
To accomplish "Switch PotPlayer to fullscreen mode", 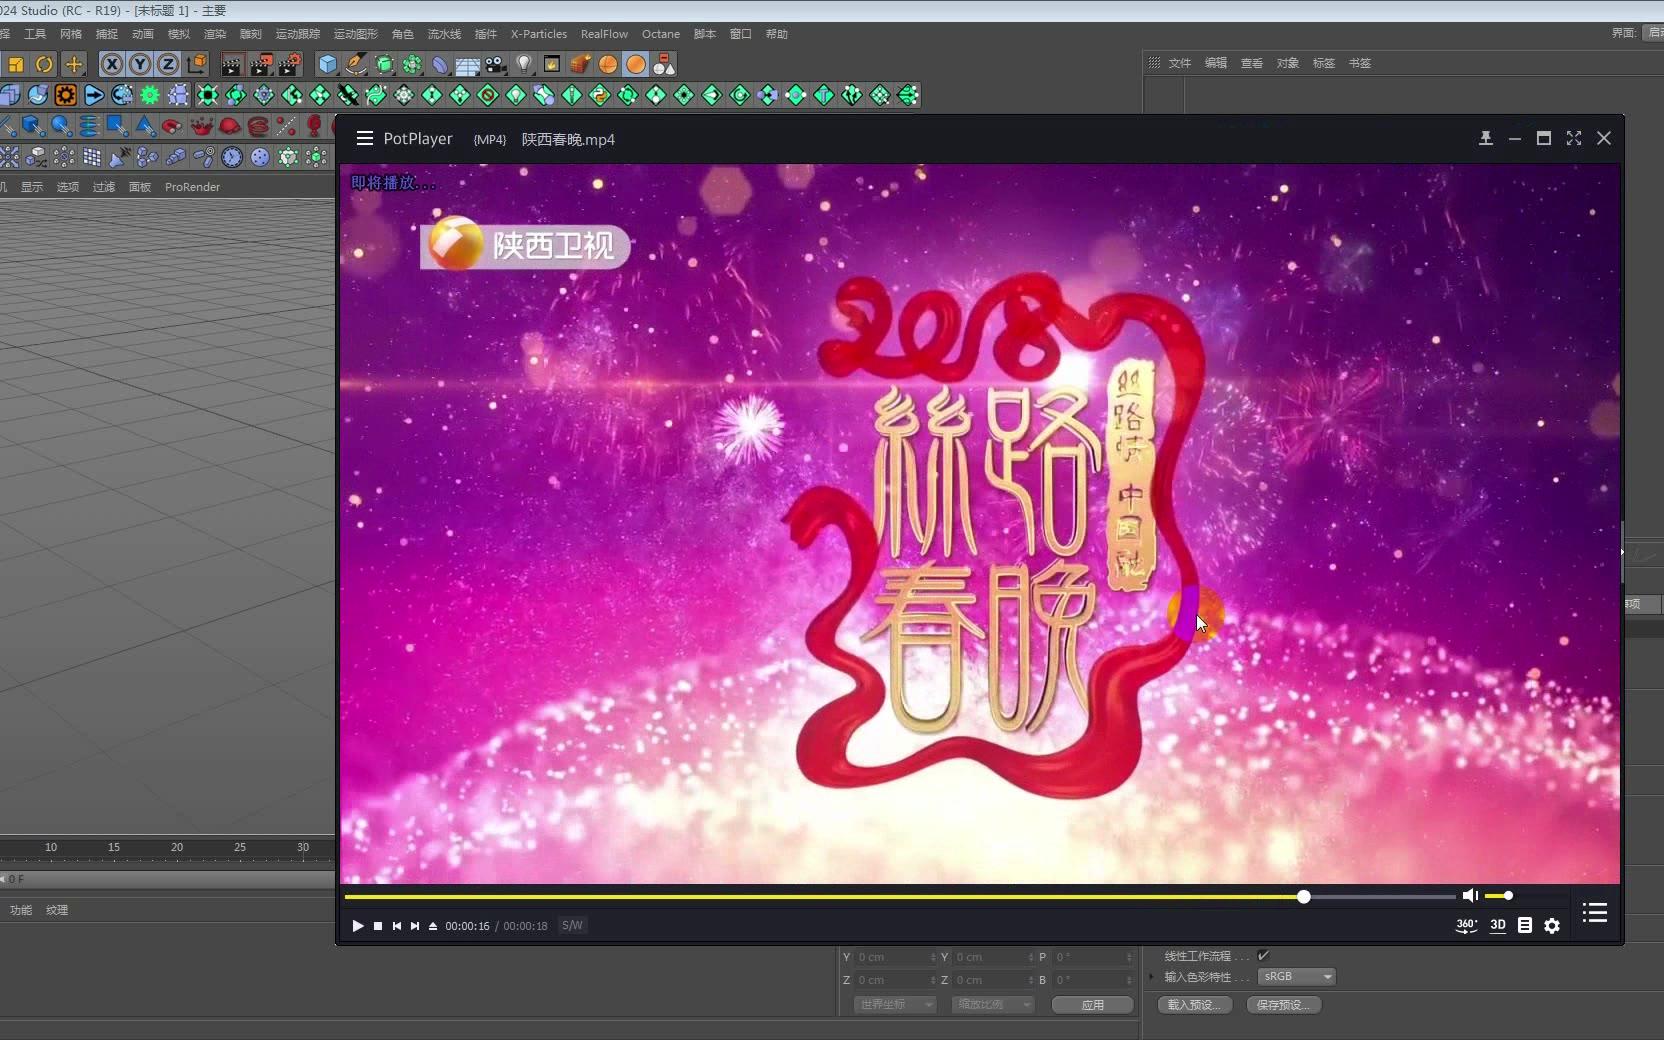I will 1574,138.
